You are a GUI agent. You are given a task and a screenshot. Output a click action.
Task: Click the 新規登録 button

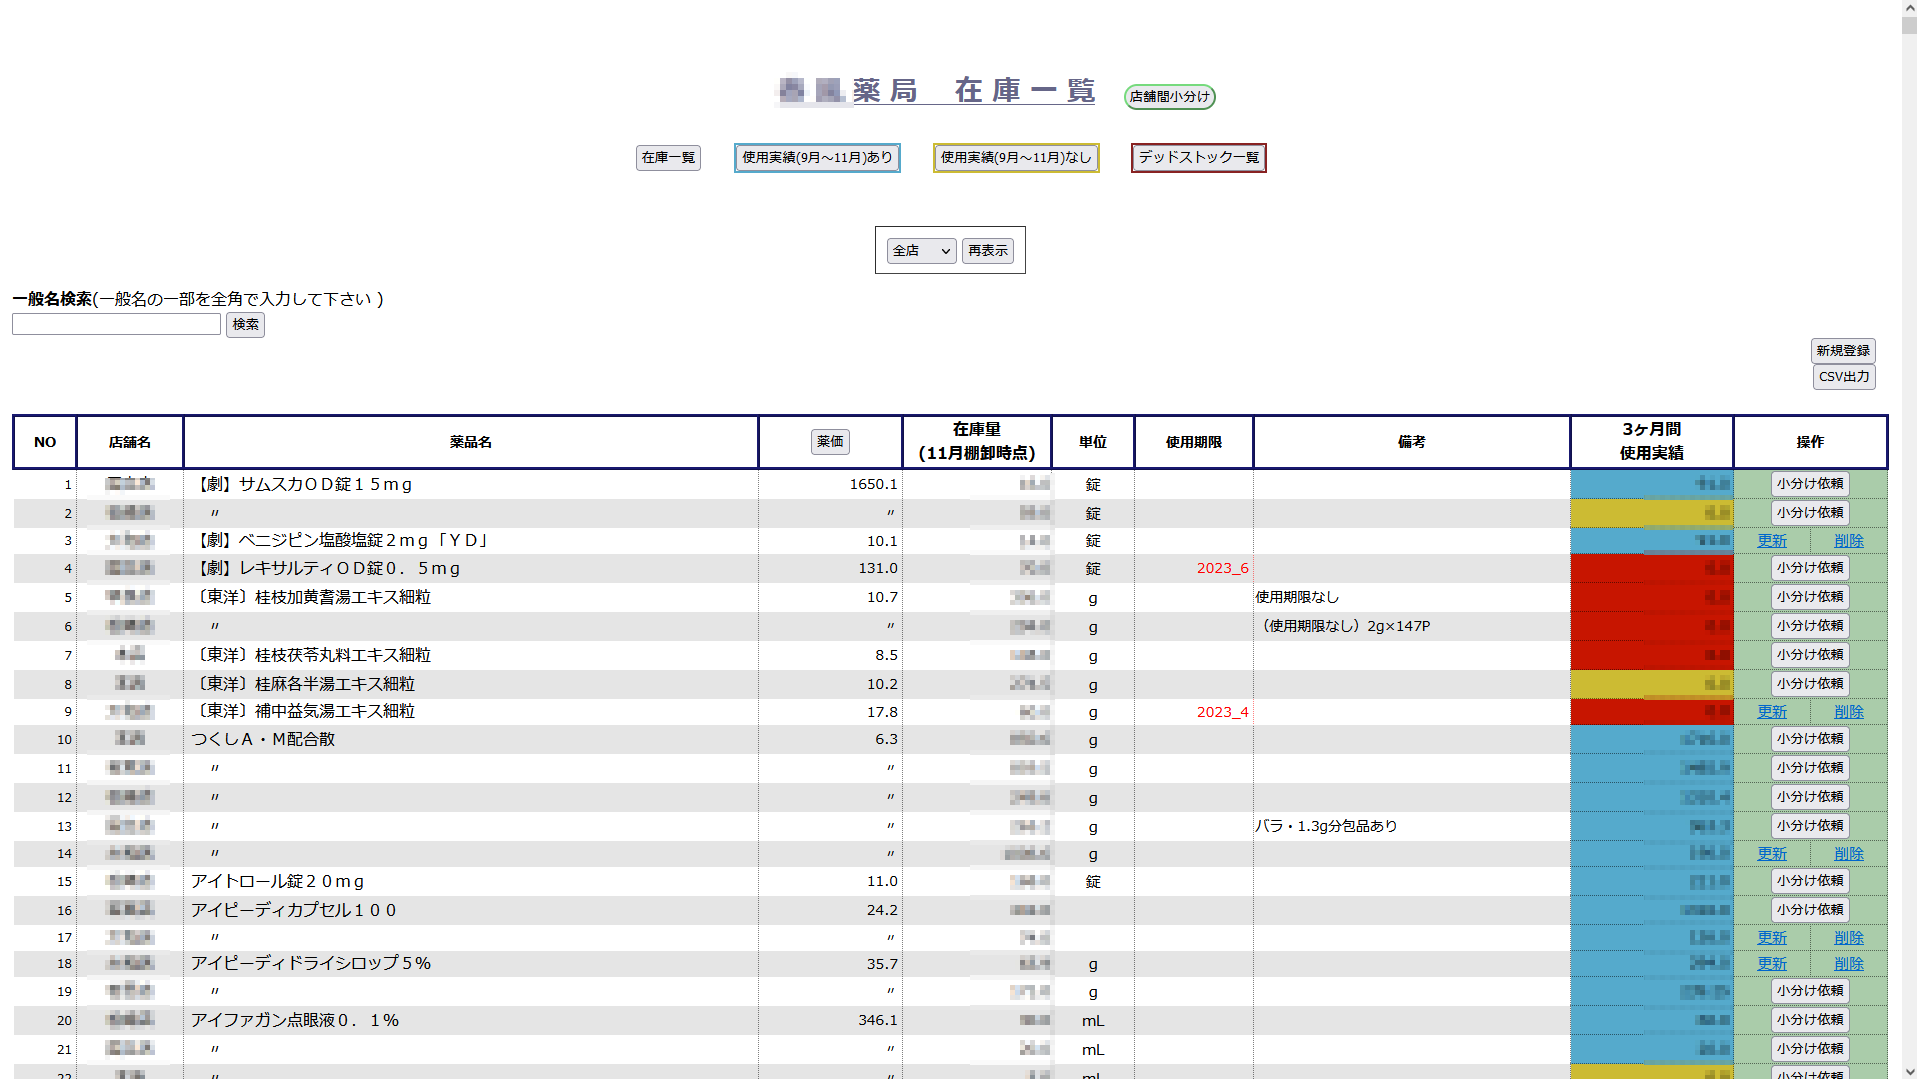click(1842, 351)
